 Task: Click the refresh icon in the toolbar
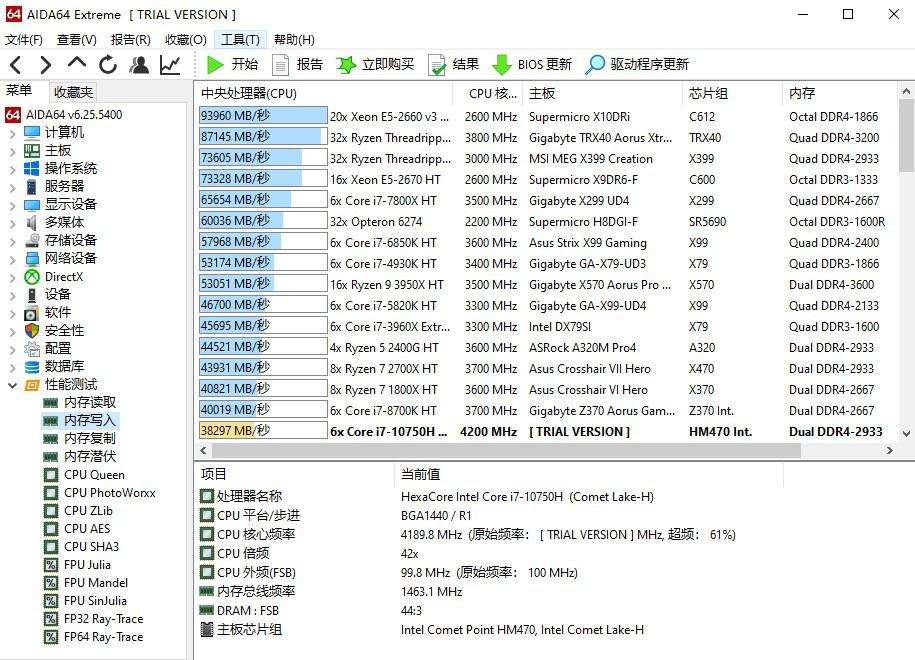[x=108, y=63]
